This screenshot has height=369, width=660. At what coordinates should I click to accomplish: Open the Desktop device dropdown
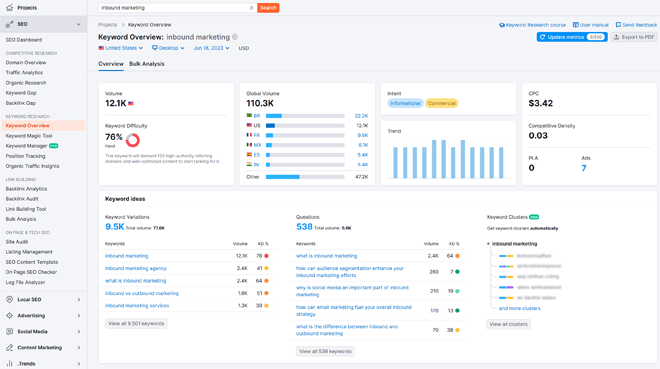[x=168, y=48]
